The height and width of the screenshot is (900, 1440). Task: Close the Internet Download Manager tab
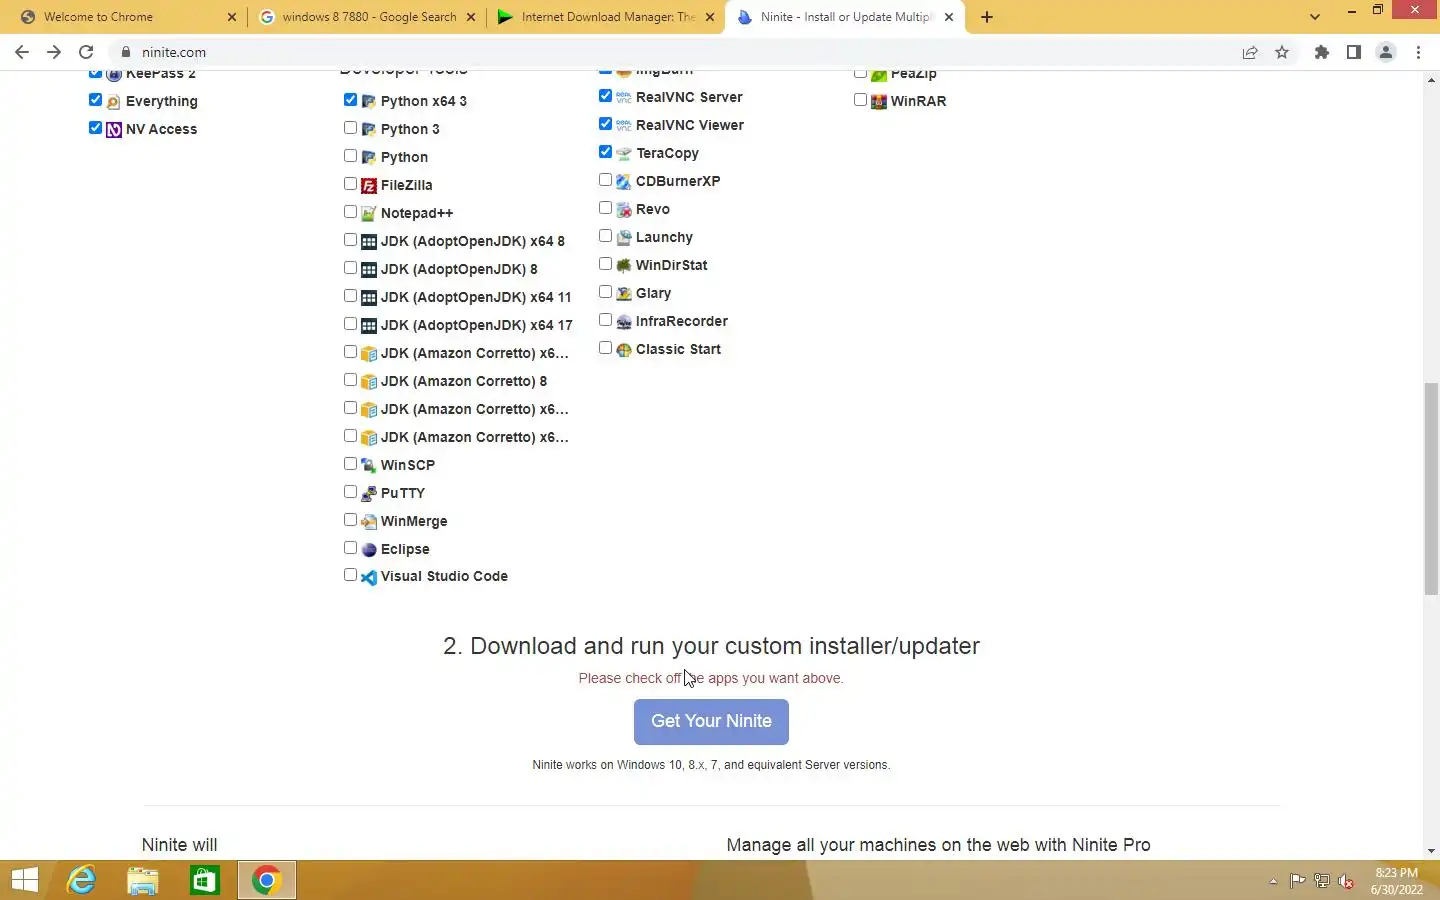point(710,17)
